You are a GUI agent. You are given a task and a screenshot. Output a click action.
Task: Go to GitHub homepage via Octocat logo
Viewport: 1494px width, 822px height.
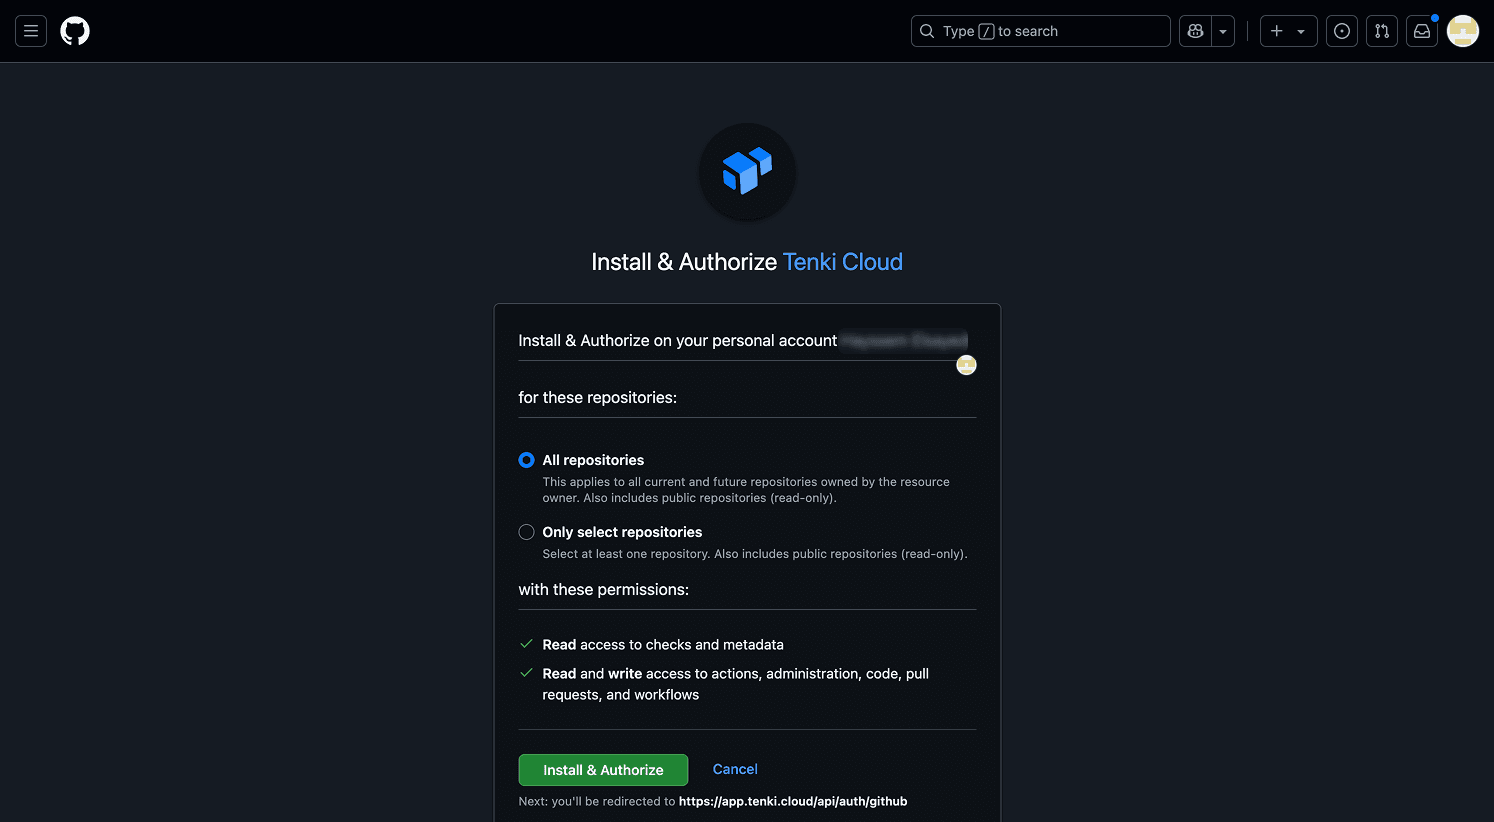[x=75, y=31]
